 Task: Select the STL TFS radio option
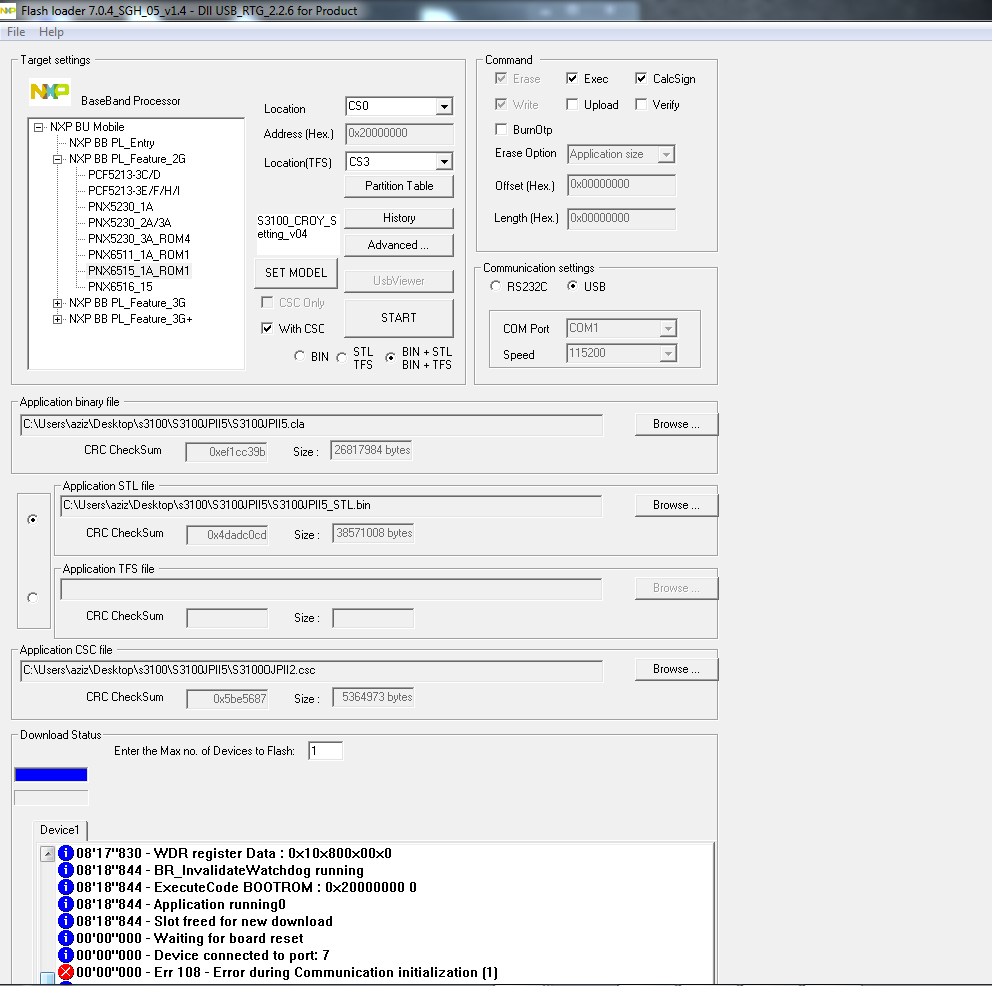click(342, 357)
